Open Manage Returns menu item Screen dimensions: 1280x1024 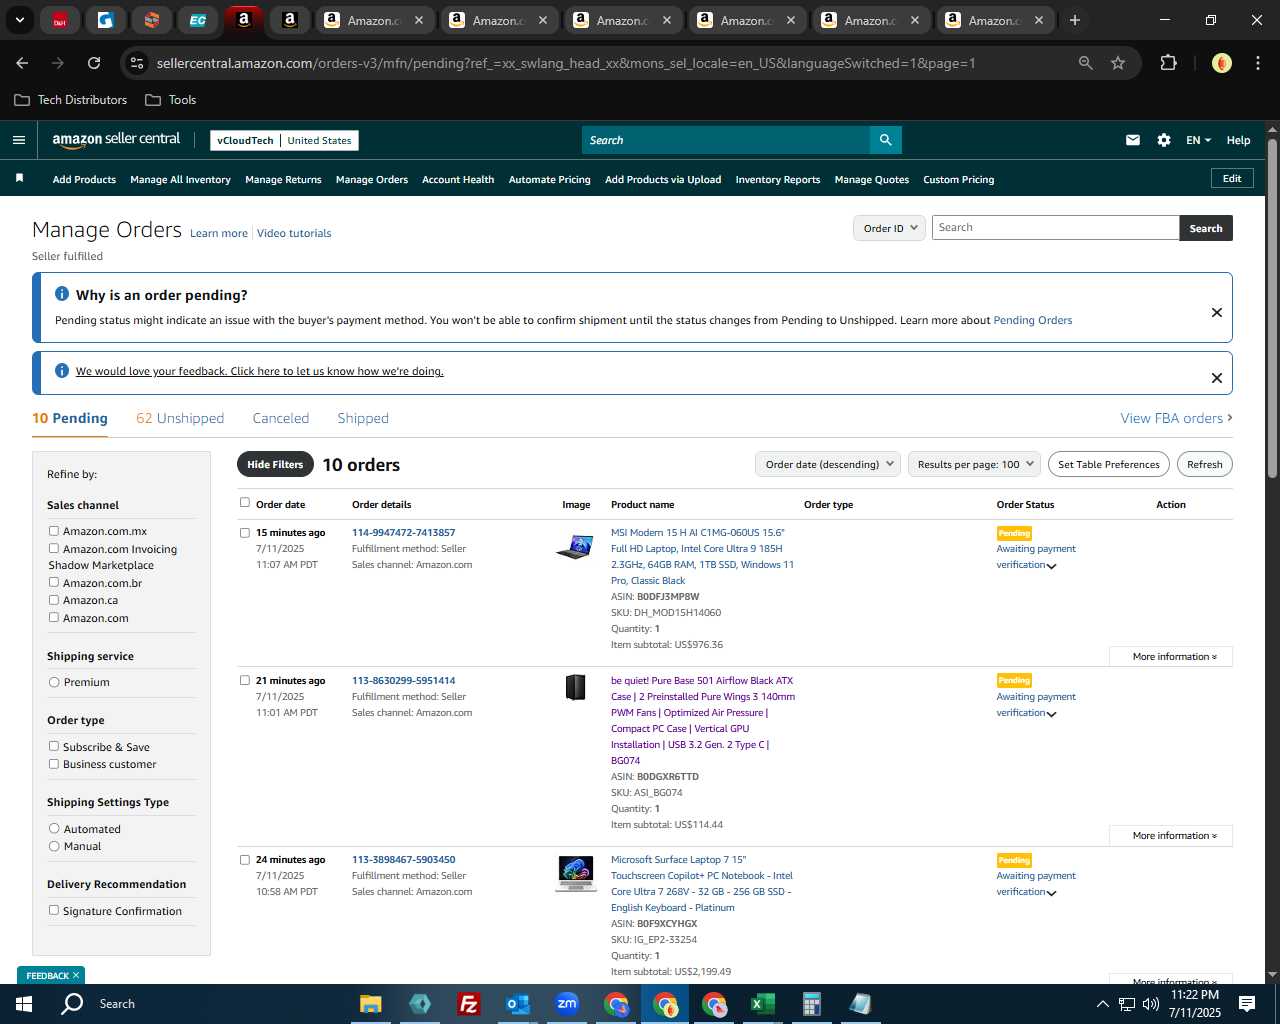[283, 180]
